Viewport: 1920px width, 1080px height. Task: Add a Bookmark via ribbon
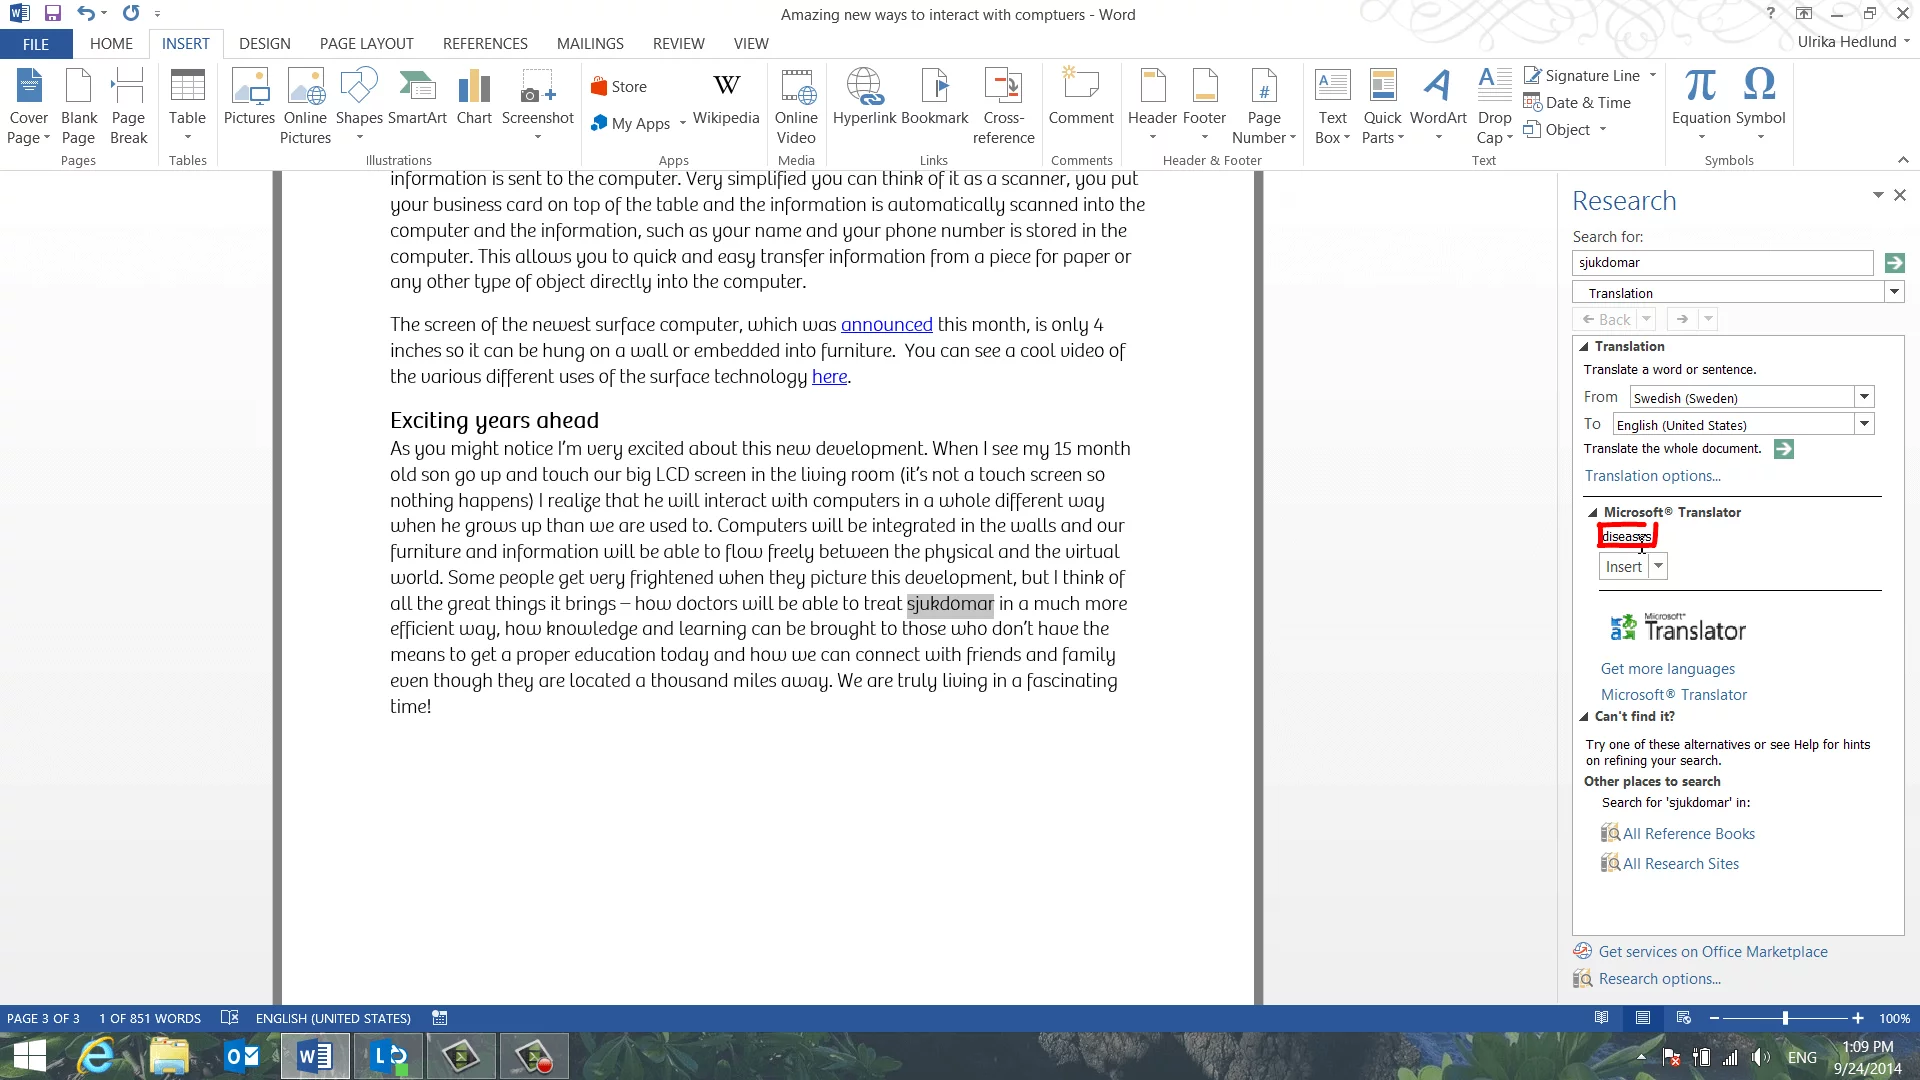(935, 100)
